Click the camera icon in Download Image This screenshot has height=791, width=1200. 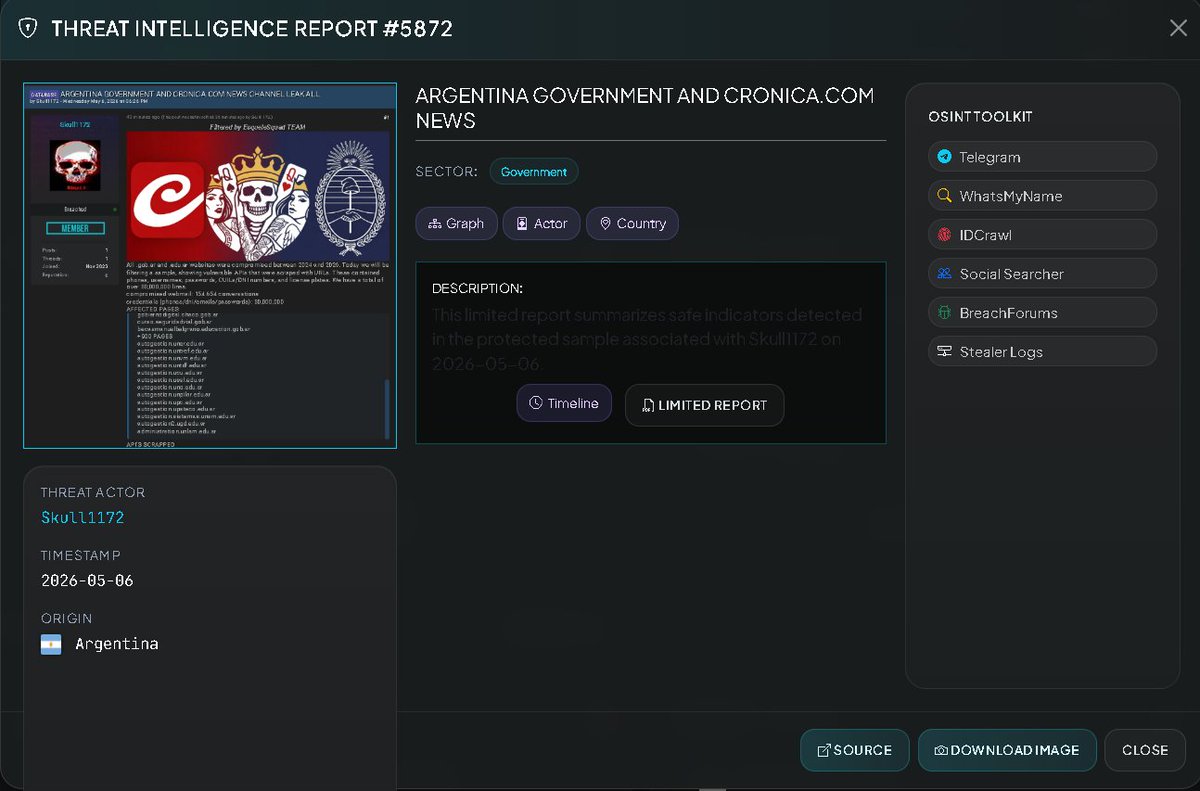pyautogui.click(x=941, y=751)
